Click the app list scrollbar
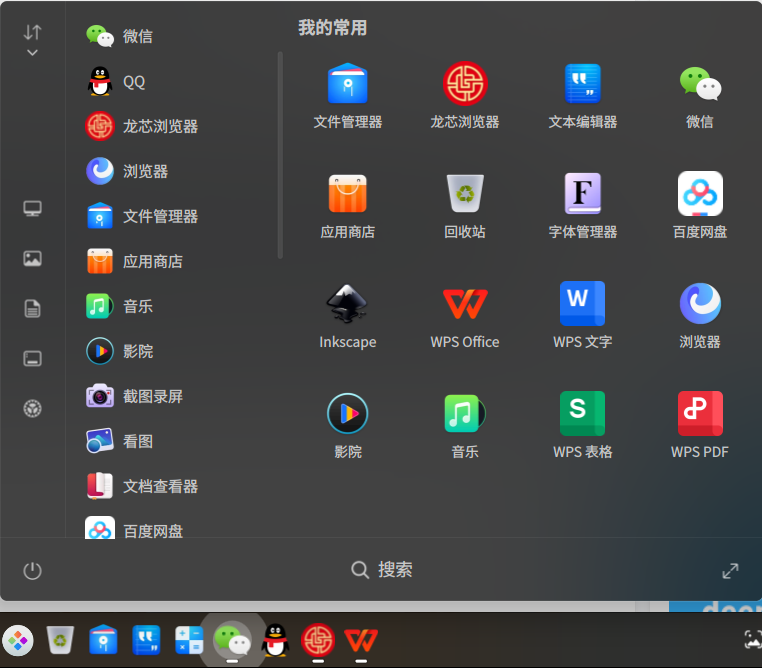 click(x=280, y=155)
